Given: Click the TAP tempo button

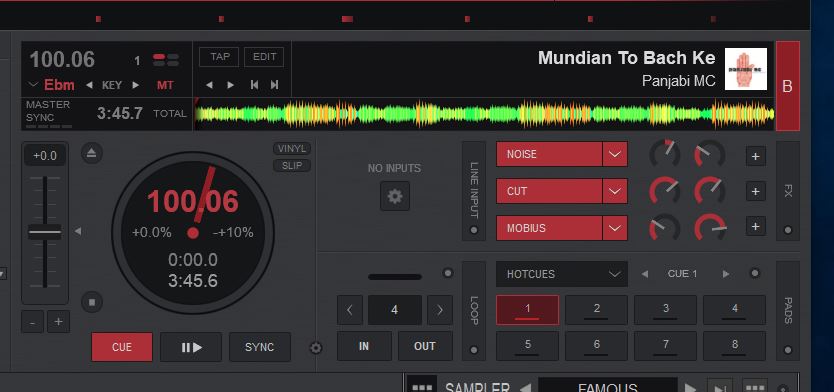Looking at the screenshot, I should (219, 57).
